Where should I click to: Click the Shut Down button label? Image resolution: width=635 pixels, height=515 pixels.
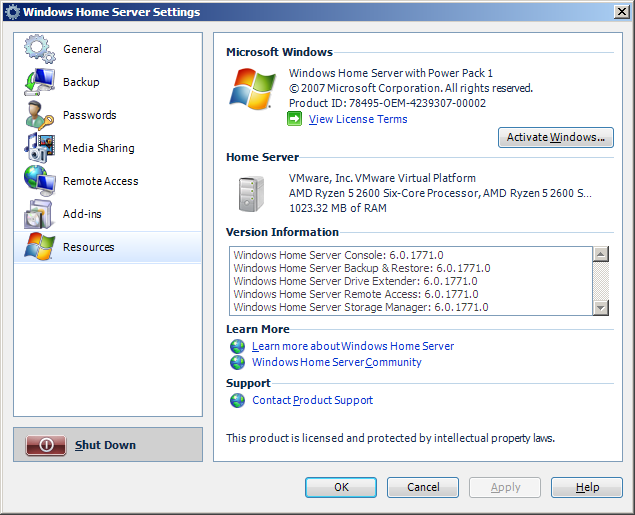[105, 445]
